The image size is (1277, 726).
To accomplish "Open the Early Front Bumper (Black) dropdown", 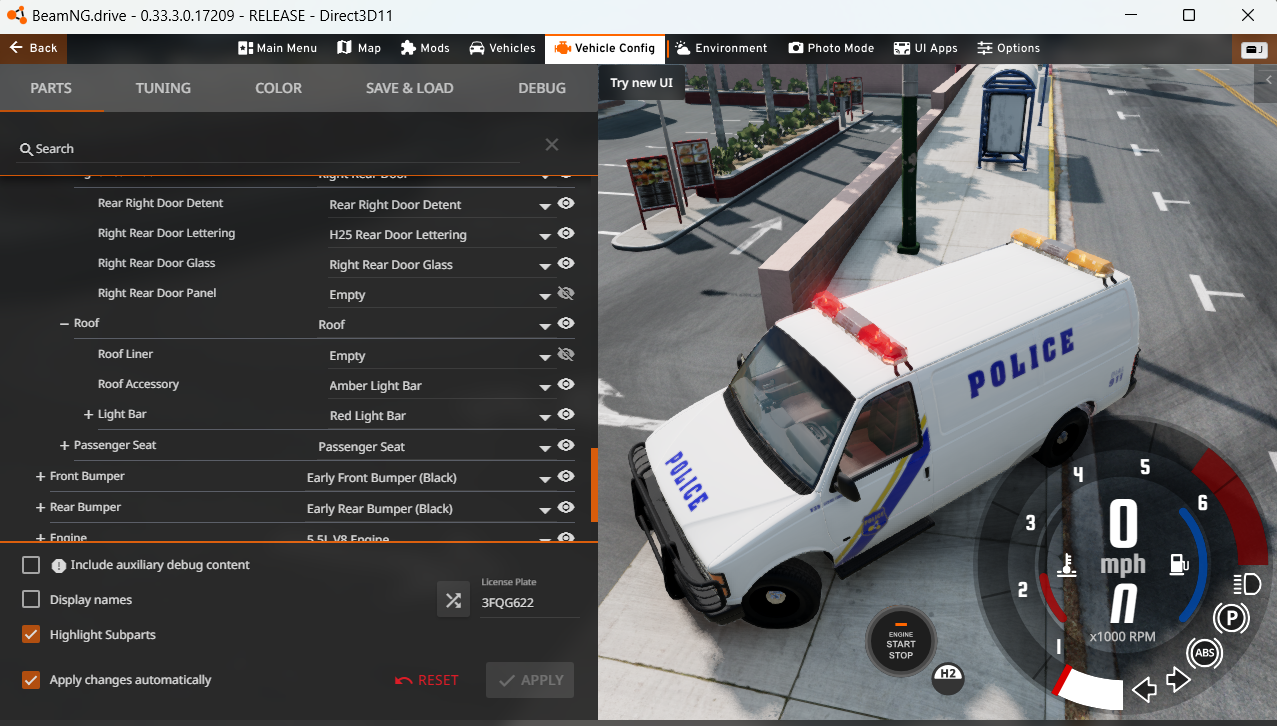I will (x=430, y=478).
